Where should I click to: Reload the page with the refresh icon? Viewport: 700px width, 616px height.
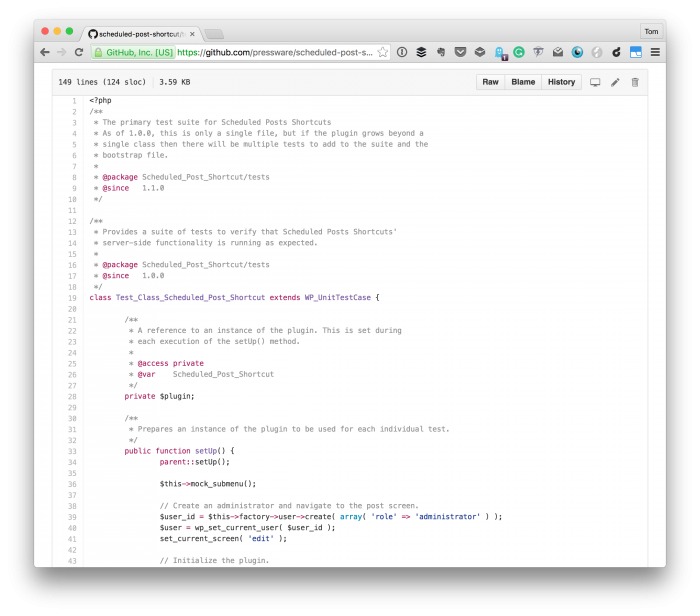click(79, 52)
